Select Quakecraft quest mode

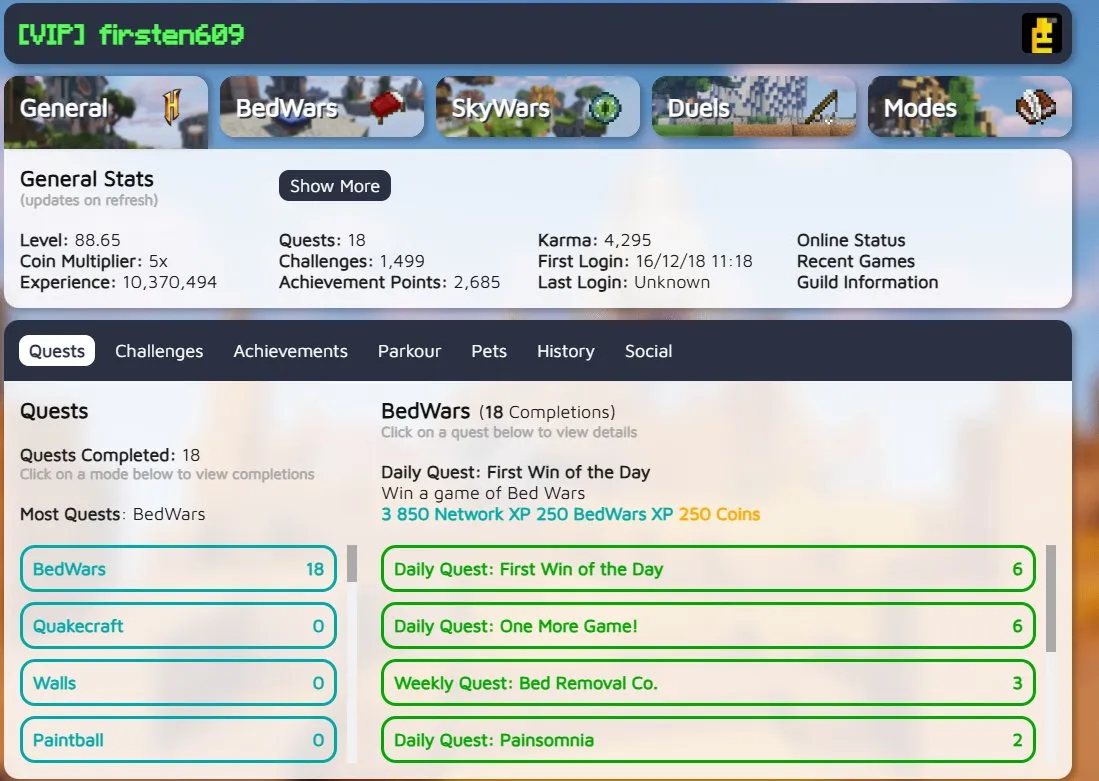pyautogui.click(x=178, y=625)
